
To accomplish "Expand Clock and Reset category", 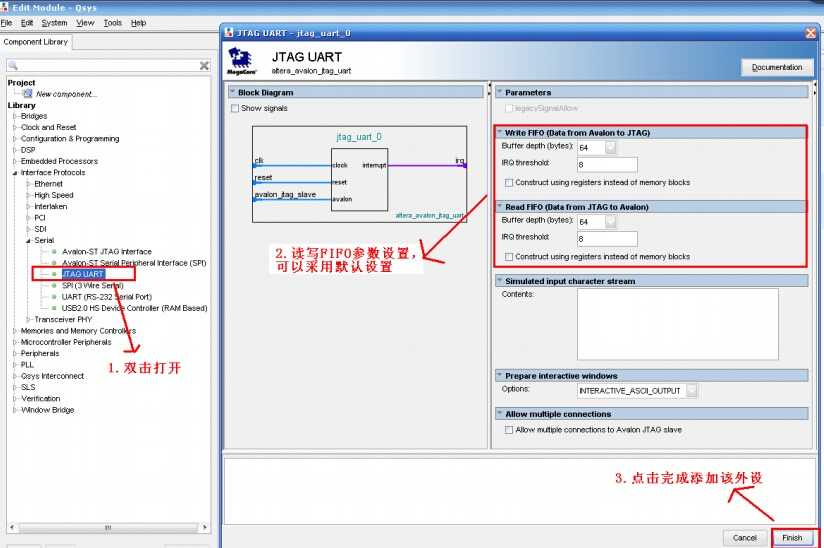I will point(15,128).
